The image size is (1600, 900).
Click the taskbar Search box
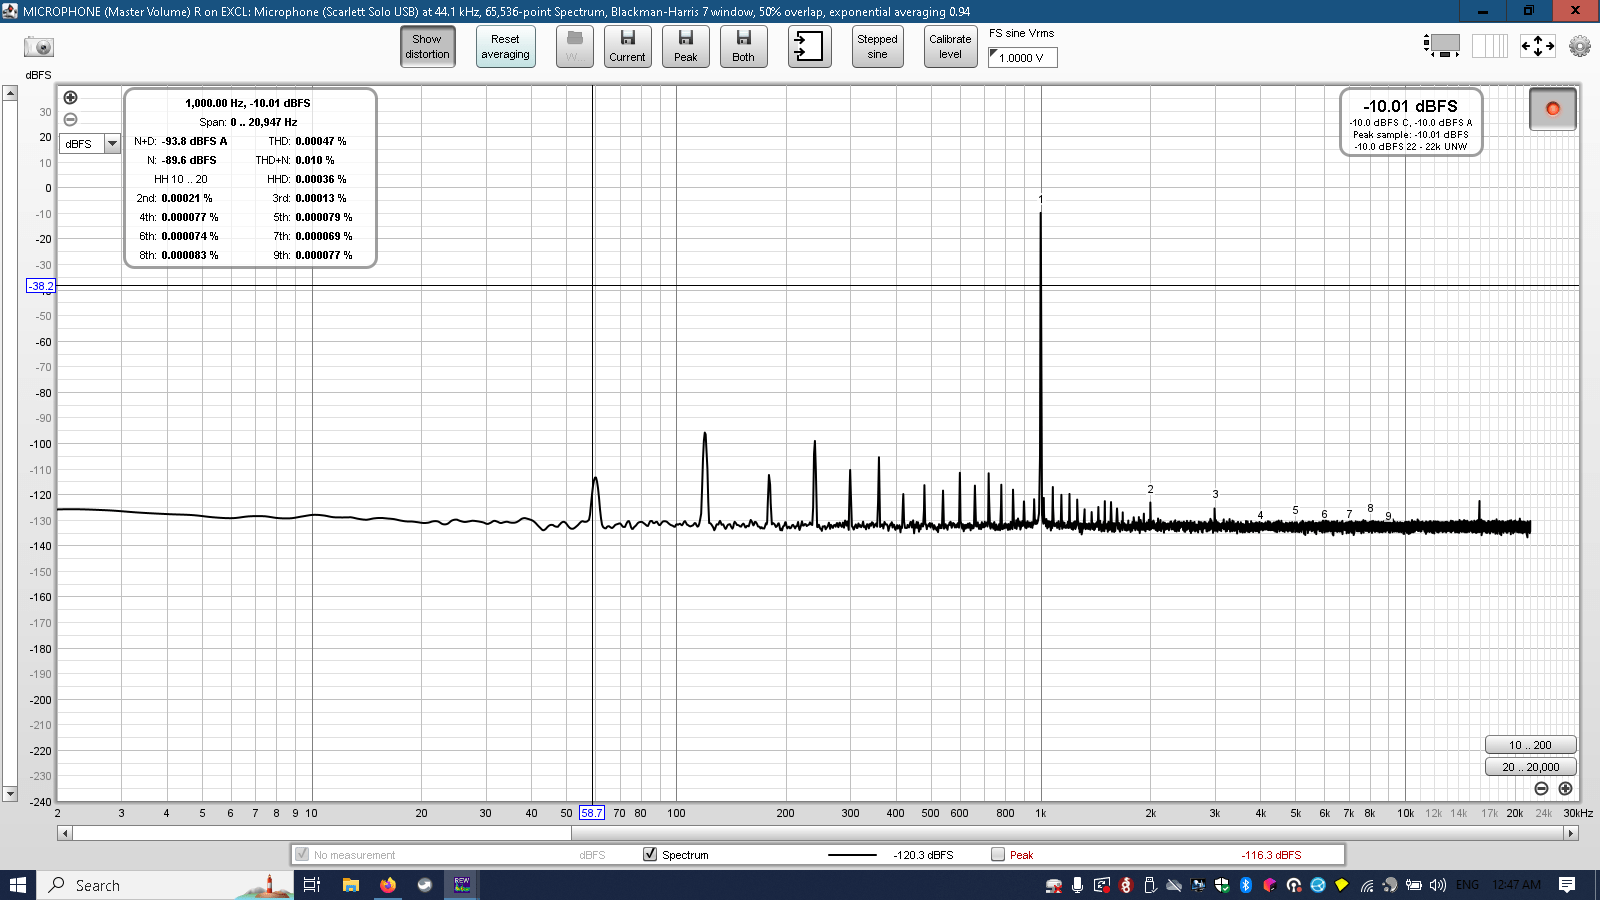[165, 885]
